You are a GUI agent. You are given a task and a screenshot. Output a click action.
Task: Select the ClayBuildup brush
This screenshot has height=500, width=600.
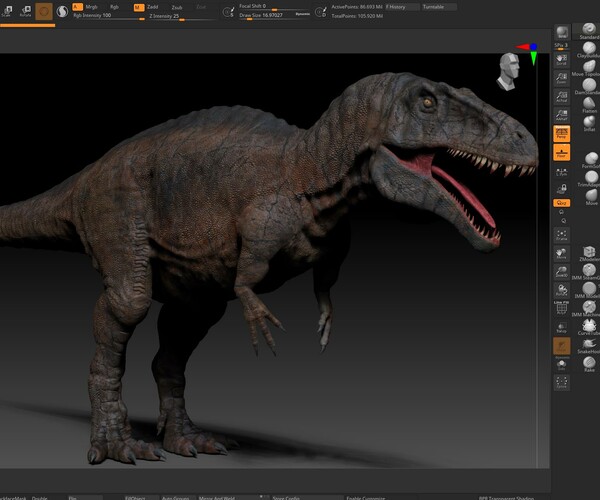coord(589,50)
